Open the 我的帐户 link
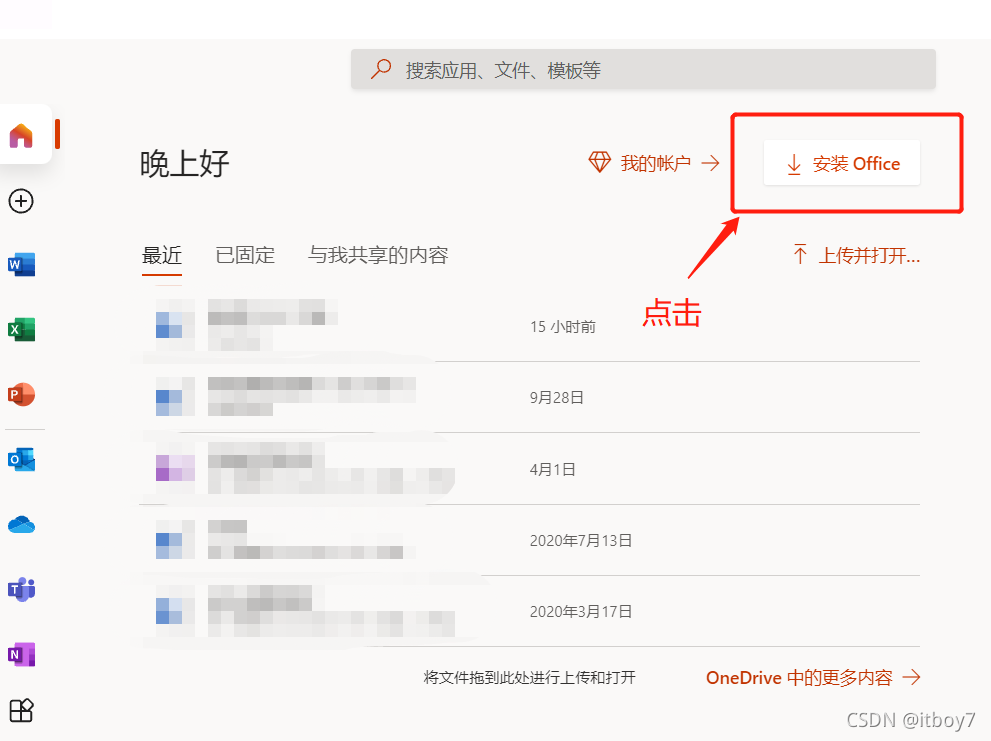Viewport: 991px width, 741px height. click(x=655, y=163)
